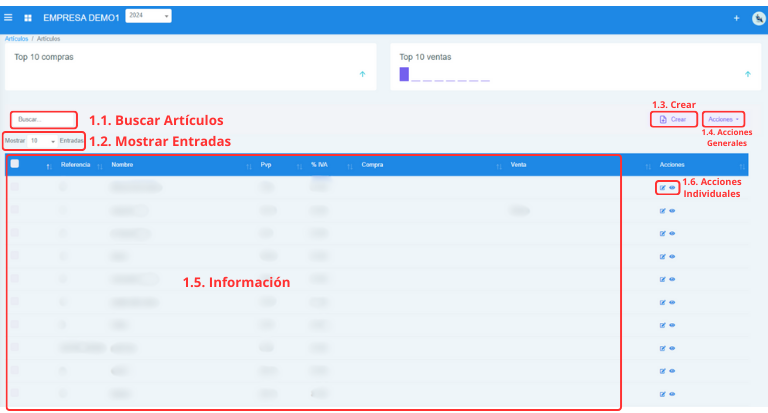Toggle the select-all checkbox in table header
The width and height of the screenshot is (768, 413).
pos(15,164)
